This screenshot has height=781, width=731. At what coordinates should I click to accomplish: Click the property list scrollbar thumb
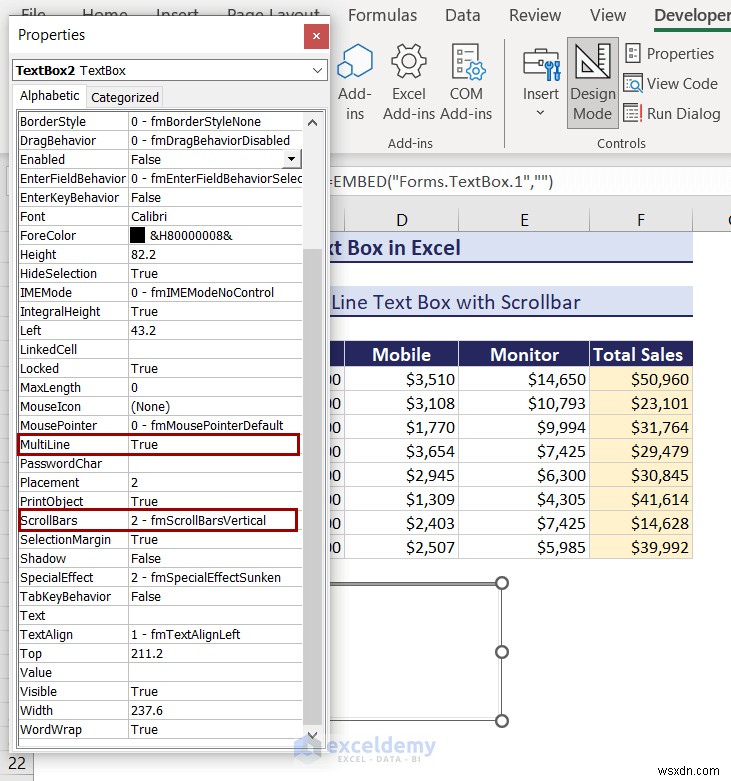coord(313,486)
